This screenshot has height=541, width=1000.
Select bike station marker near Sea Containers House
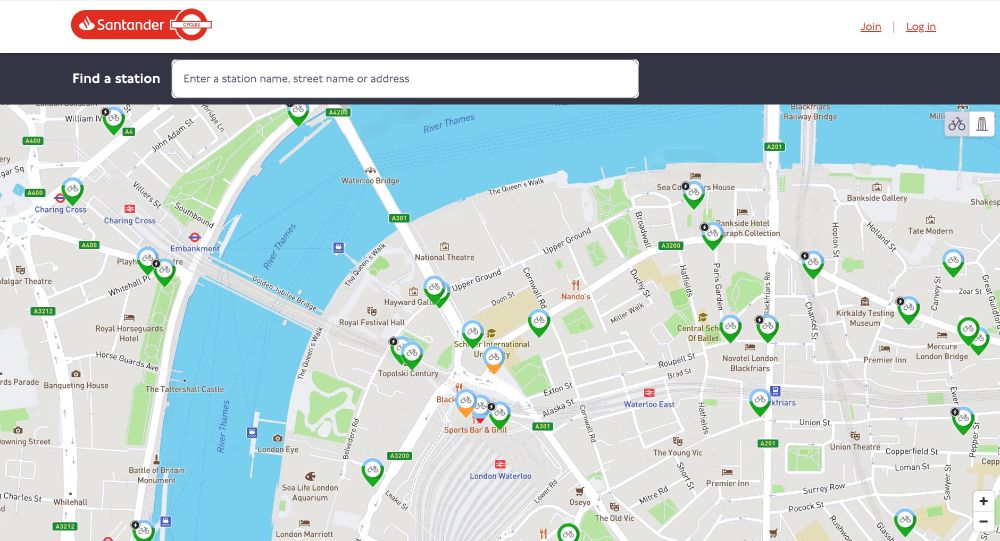693,194
